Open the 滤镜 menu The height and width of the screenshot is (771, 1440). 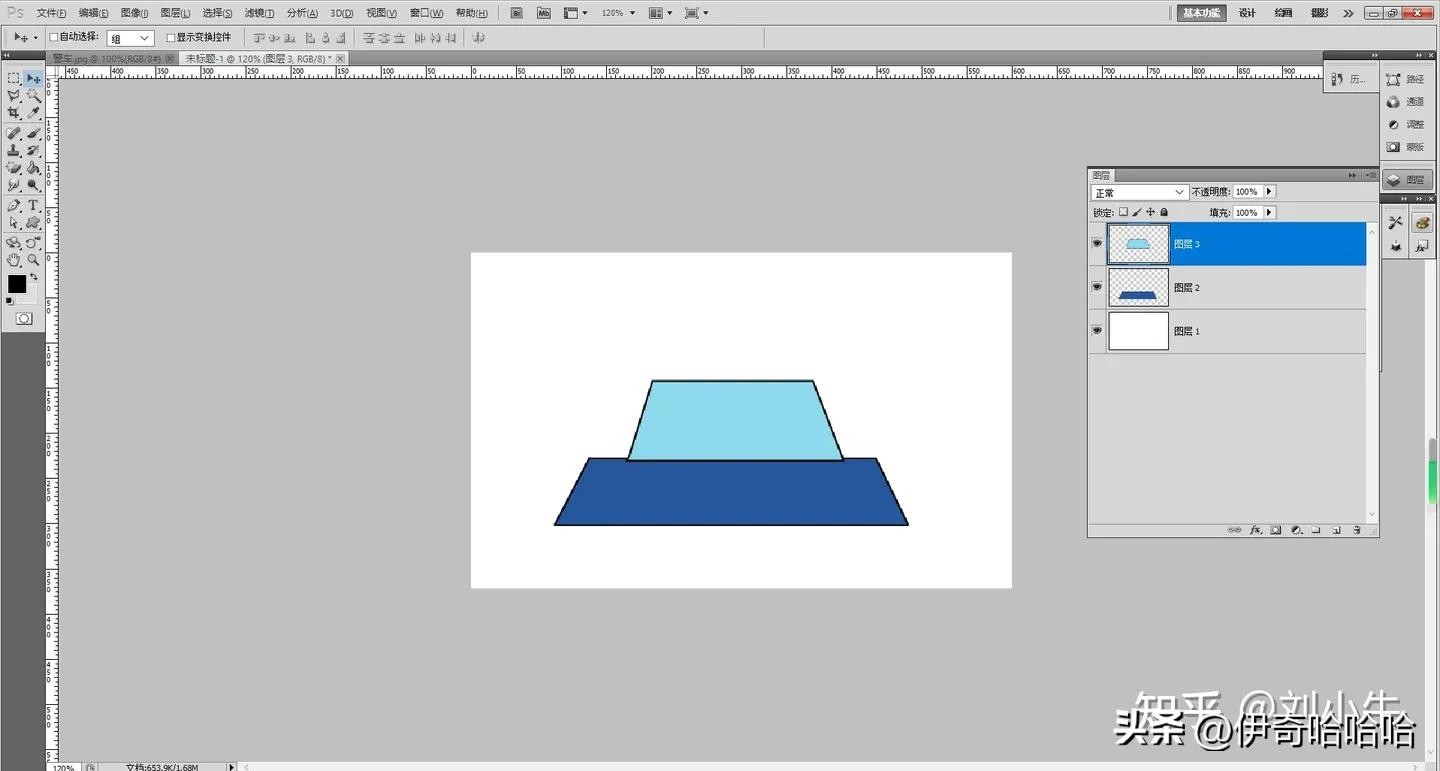point(259,13)
